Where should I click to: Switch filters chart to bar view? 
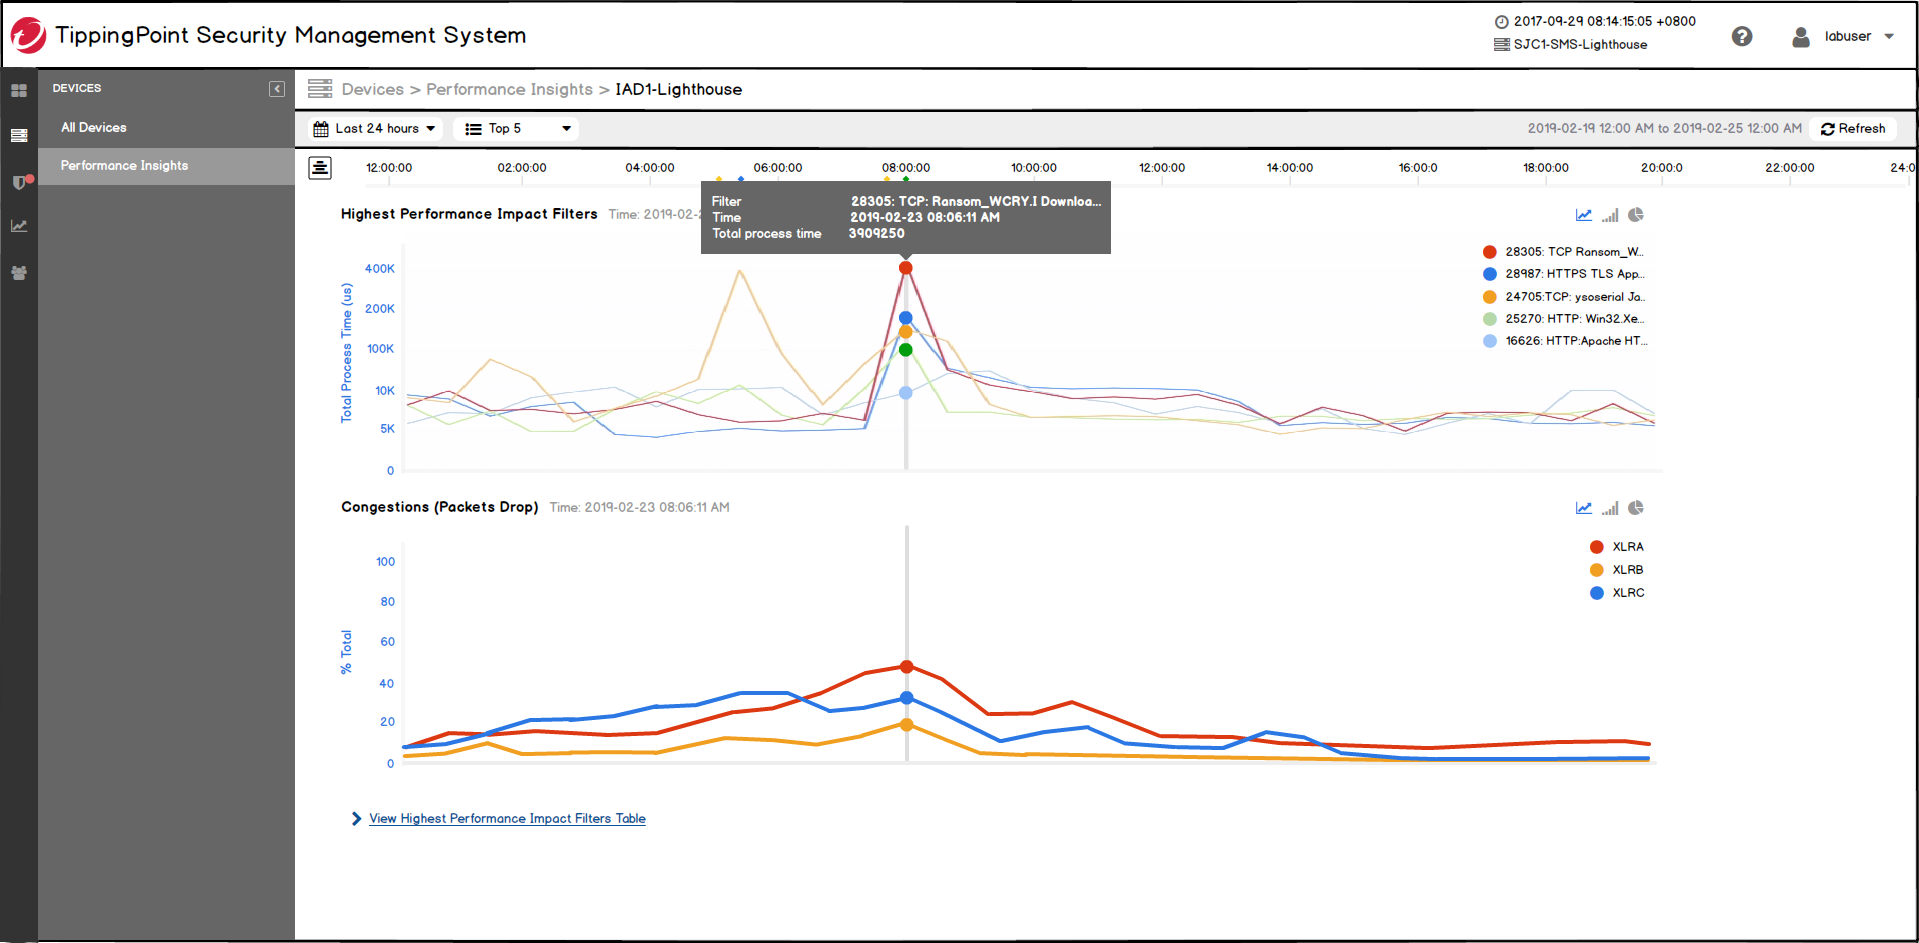click(1610, 215)
